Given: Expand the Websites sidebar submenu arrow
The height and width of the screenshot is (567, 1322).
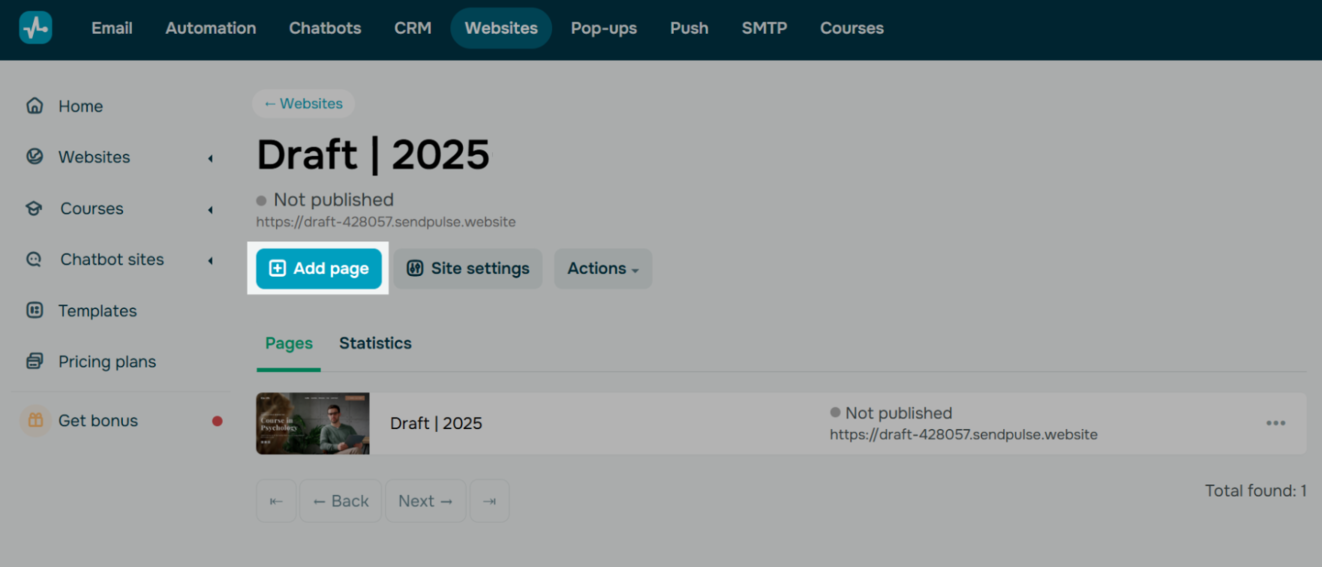Looking at the screenshot, I should [210, 158].
